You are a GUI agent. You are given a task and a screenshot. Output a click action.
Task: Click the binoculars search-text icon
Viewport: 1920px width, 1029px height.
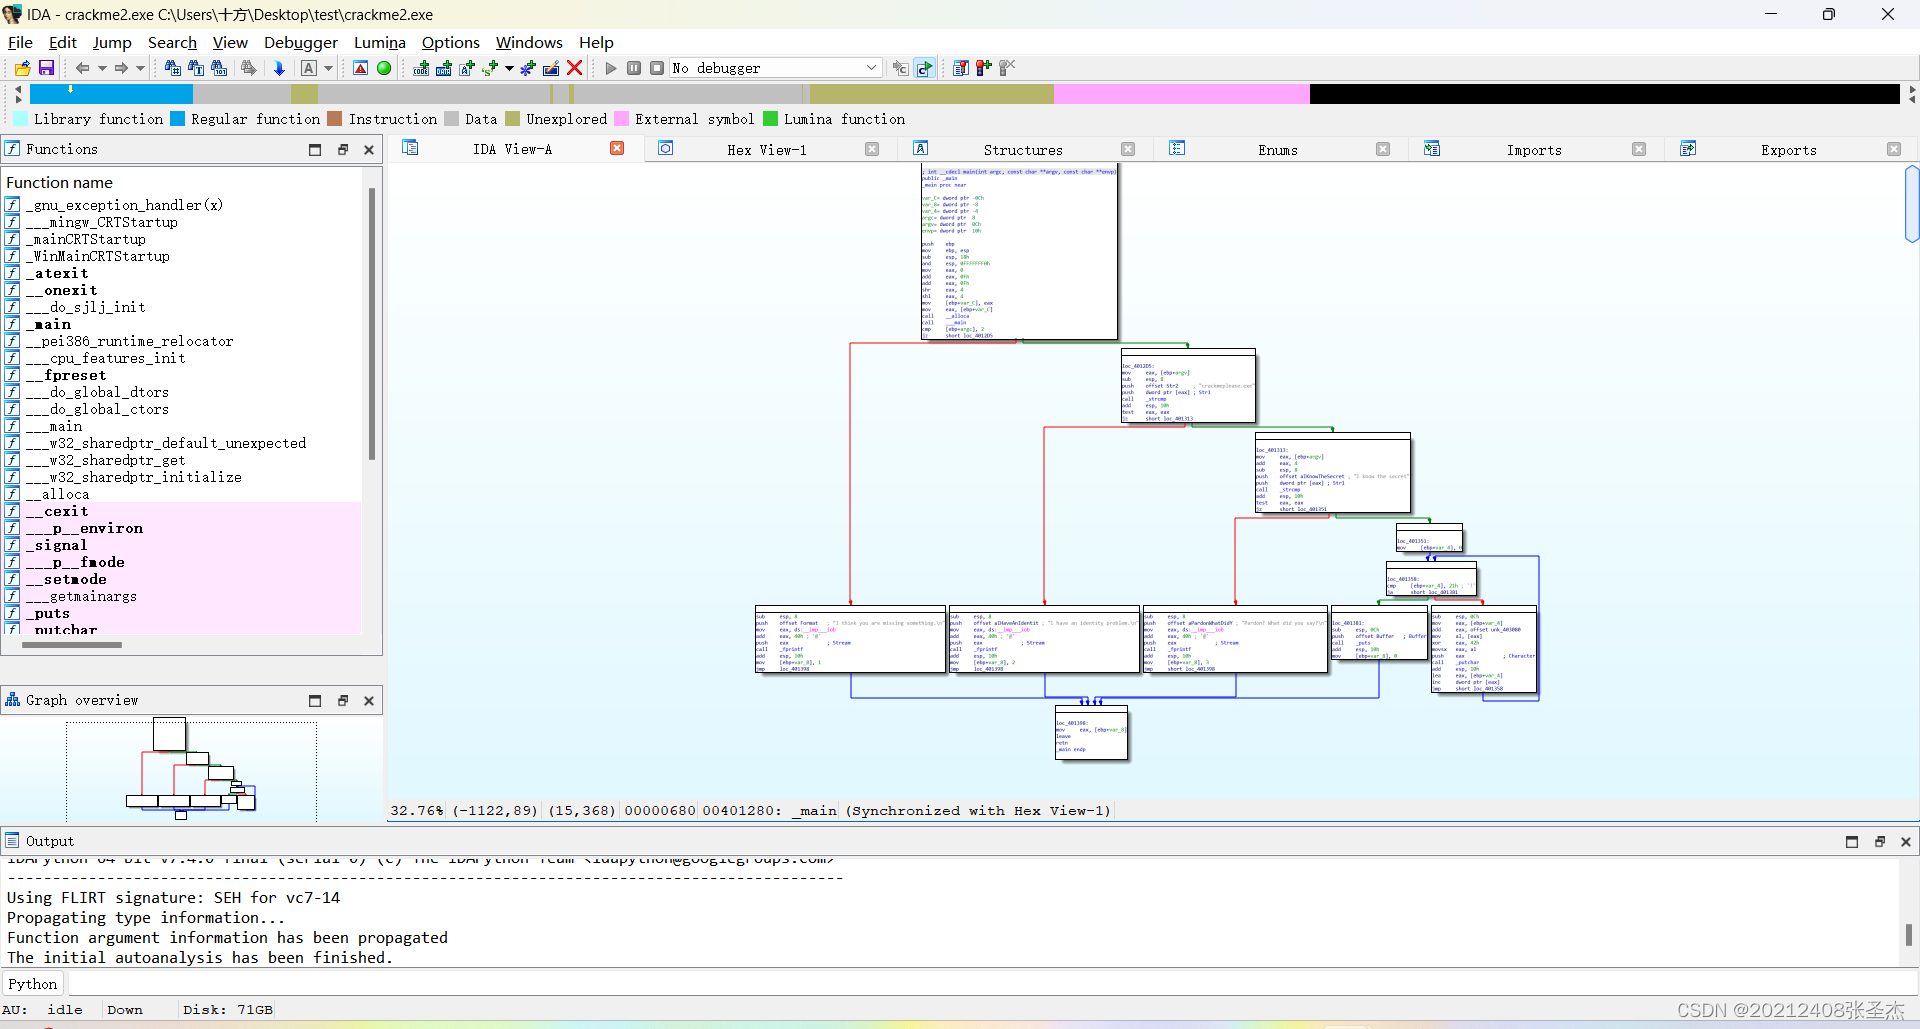196,68
